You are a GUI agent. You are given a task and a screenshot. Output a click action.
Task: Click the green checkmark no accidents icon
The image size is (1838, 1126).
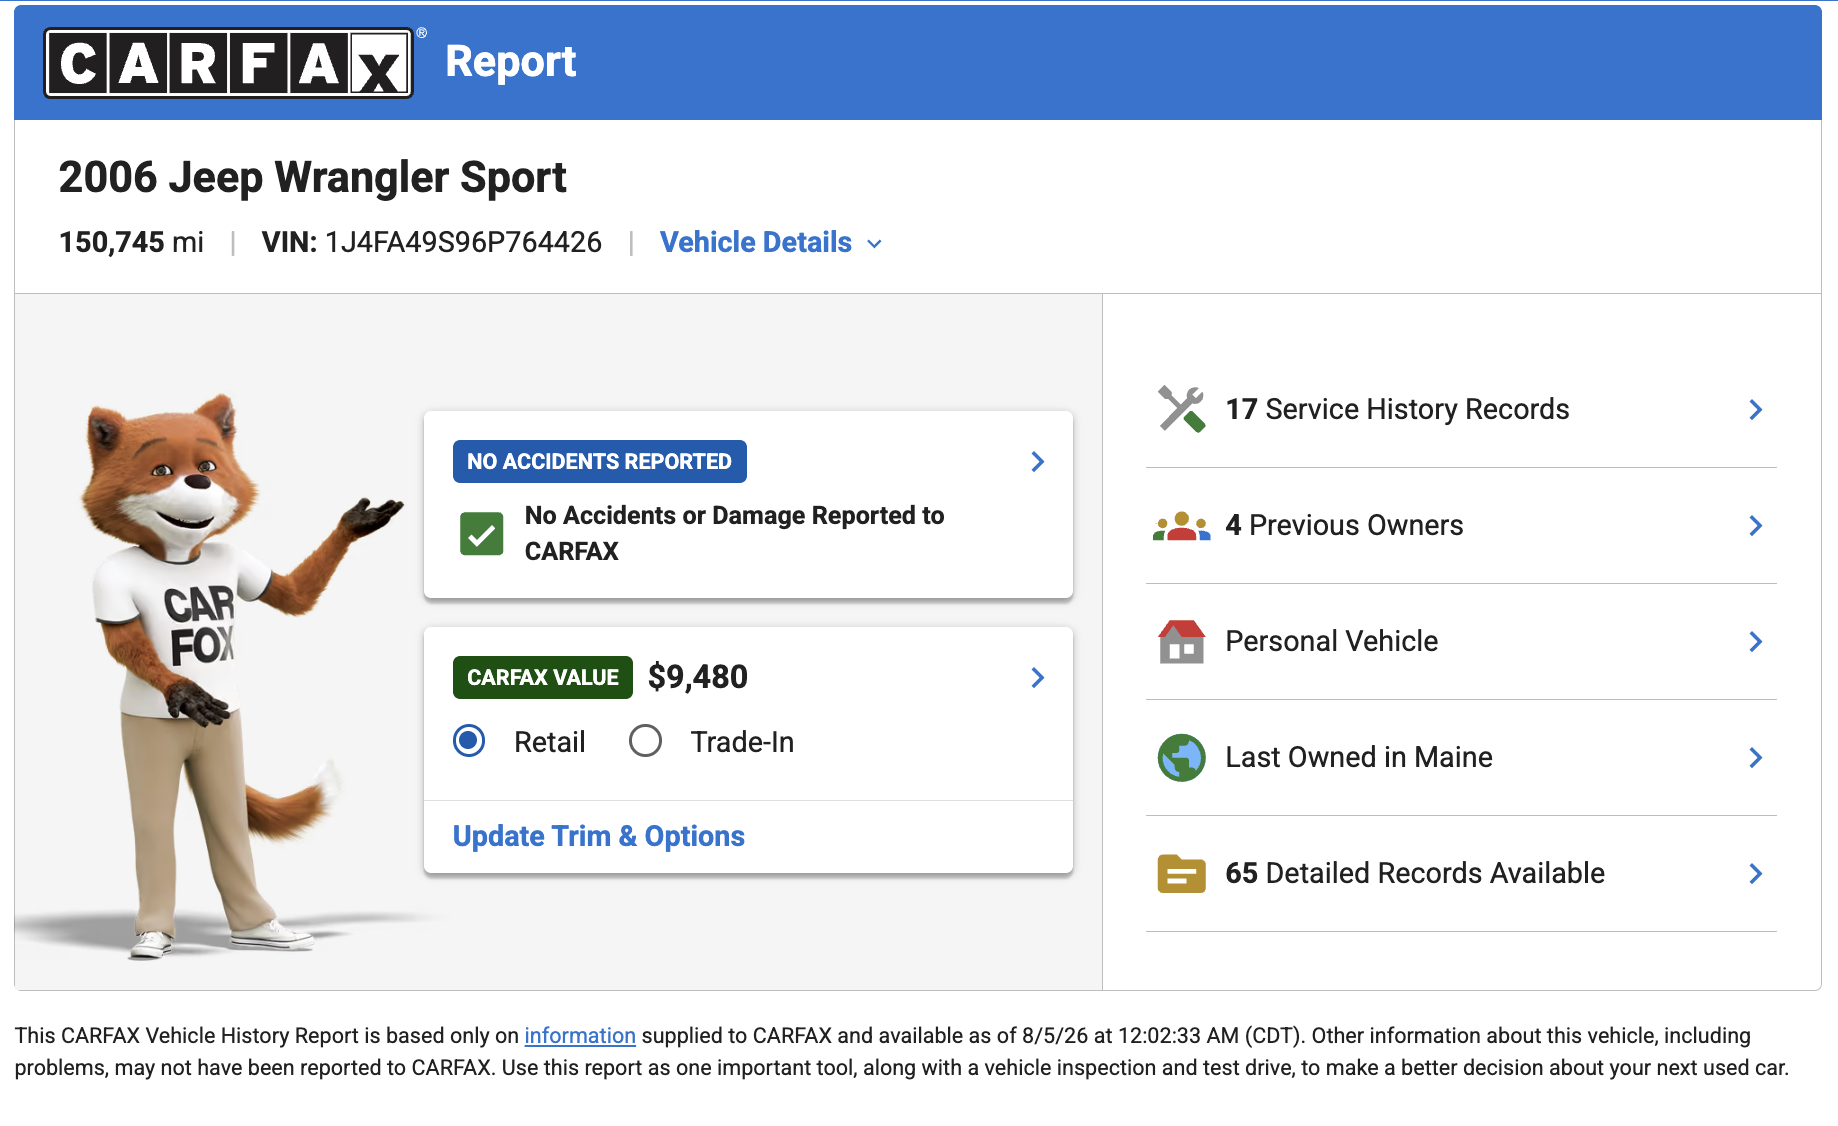[481, 533]
